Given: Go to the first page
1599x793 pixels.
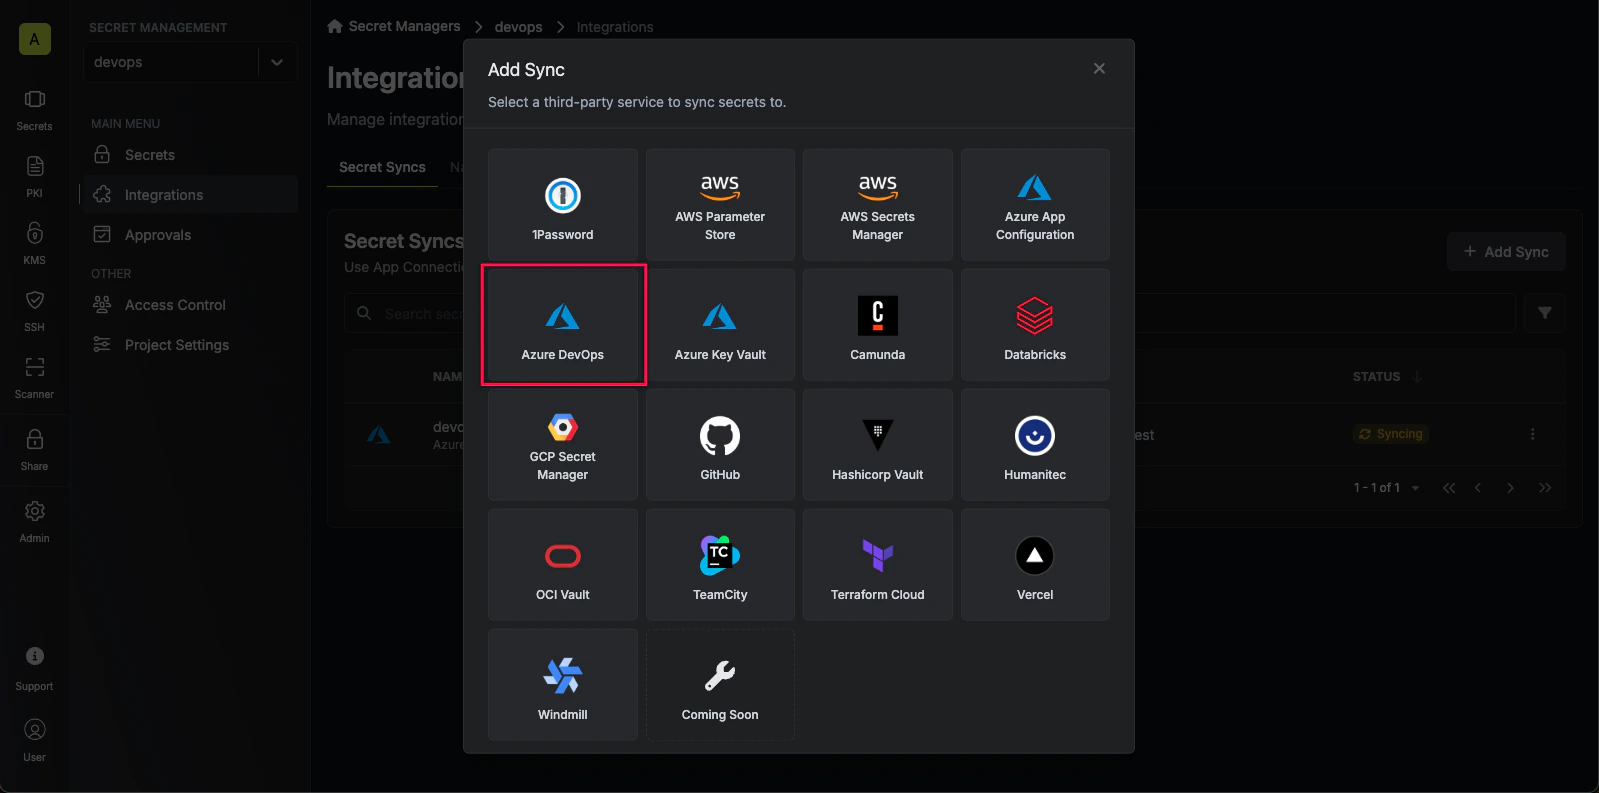Looking at the screenshot, I should 1448,488.
